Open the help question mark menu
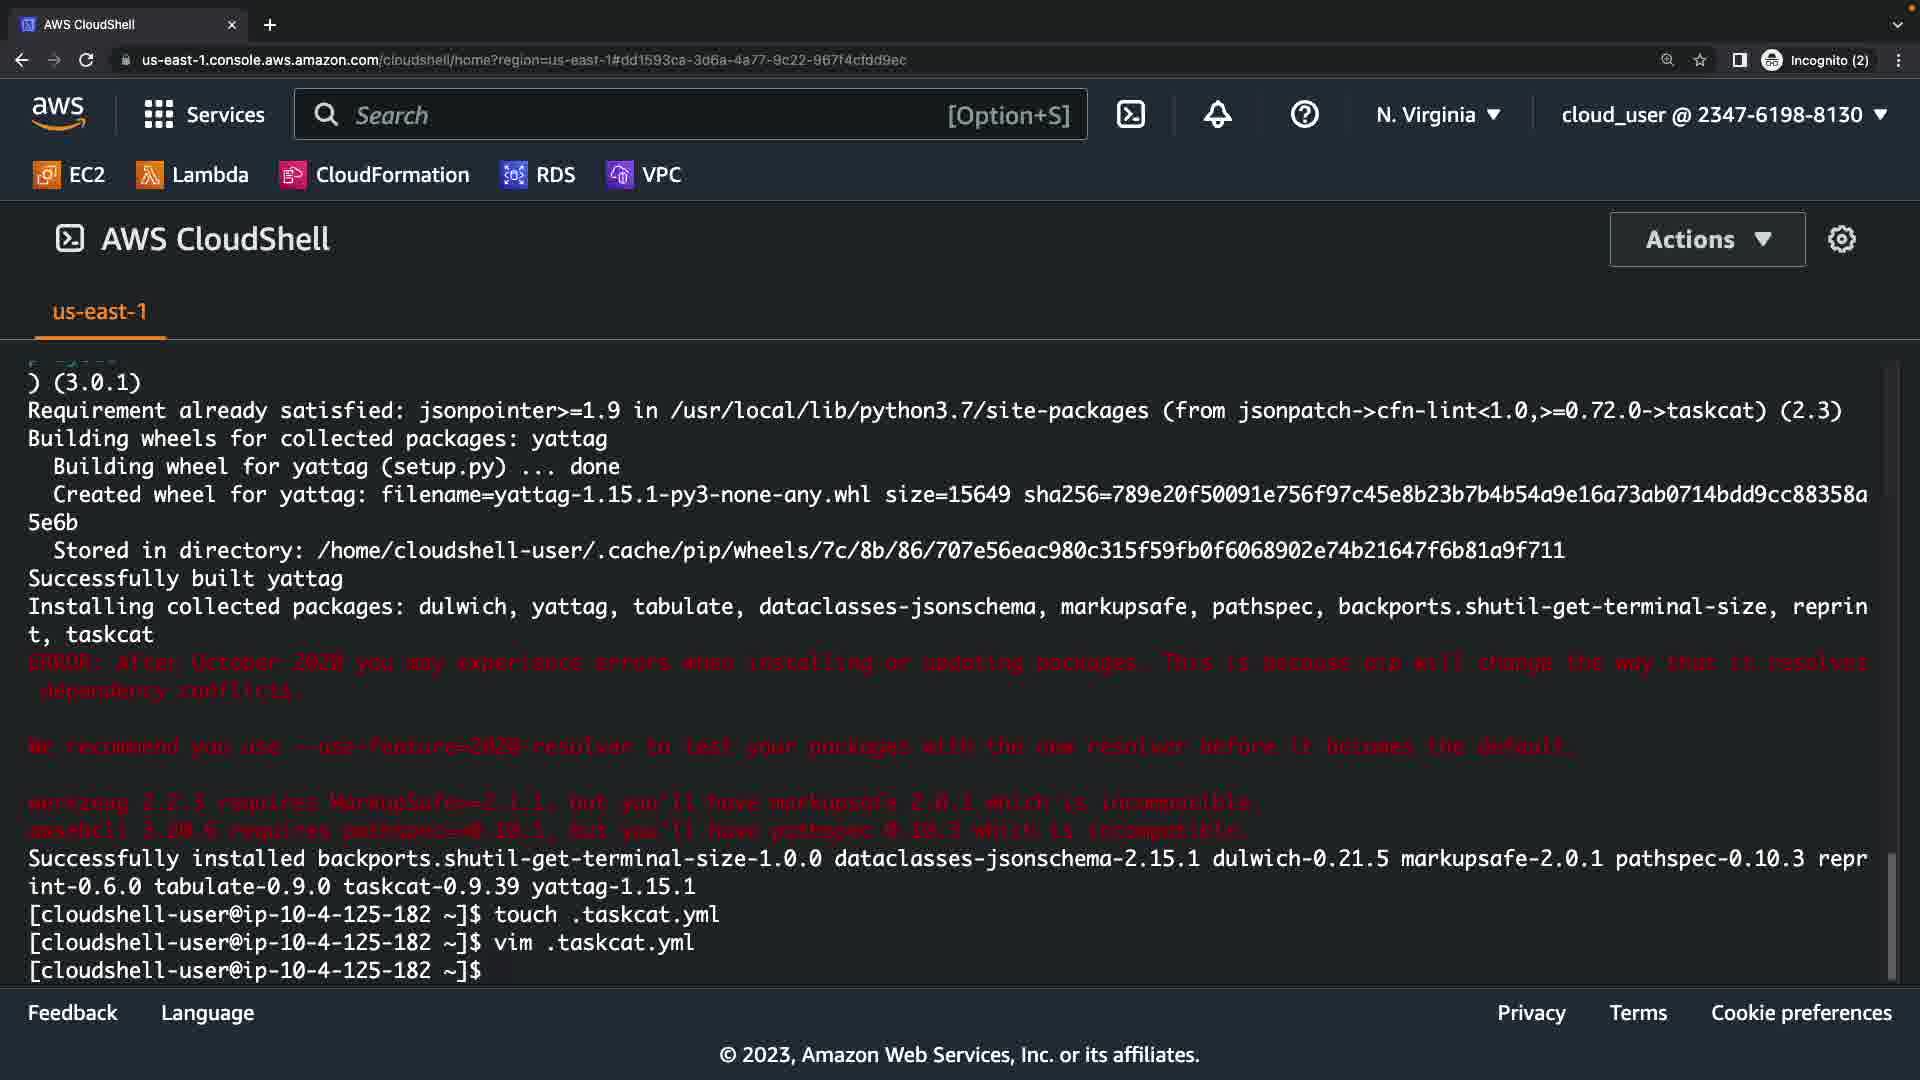The width and height of the screenshot is (1920, 1080). tap(1304, 115)
